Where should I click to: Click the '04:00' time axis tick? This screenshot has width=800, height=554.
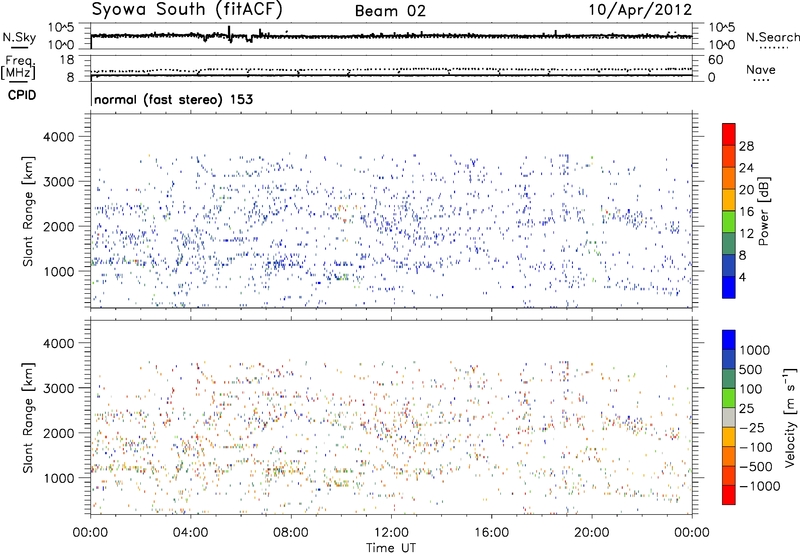click(x=191, y=533)
